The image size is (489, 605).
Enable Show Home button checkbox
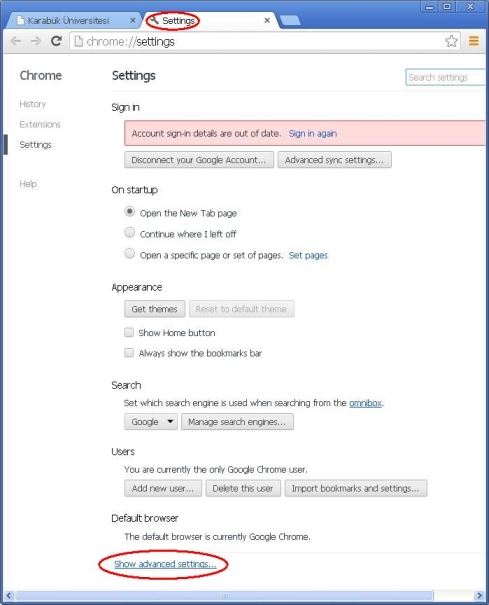click(129, 332)
